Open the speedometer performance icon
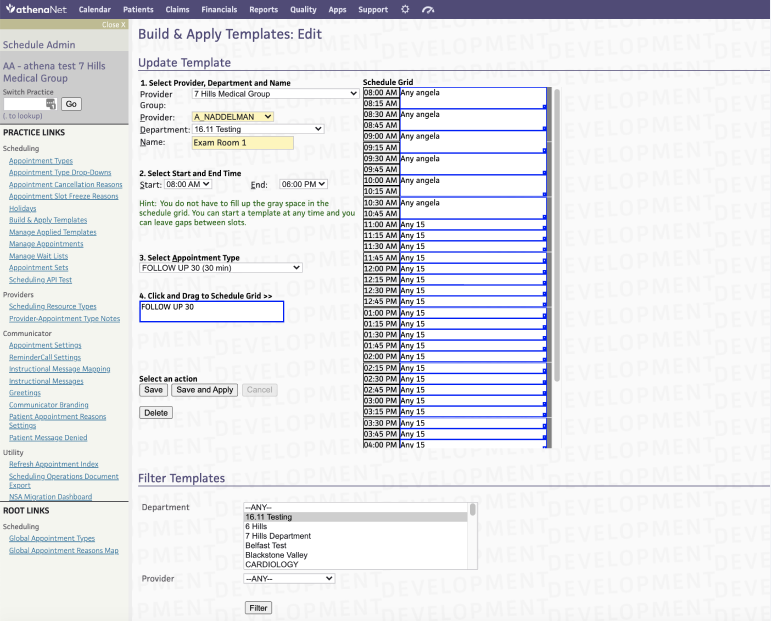The image size is (771, 621). coord(428,9)
